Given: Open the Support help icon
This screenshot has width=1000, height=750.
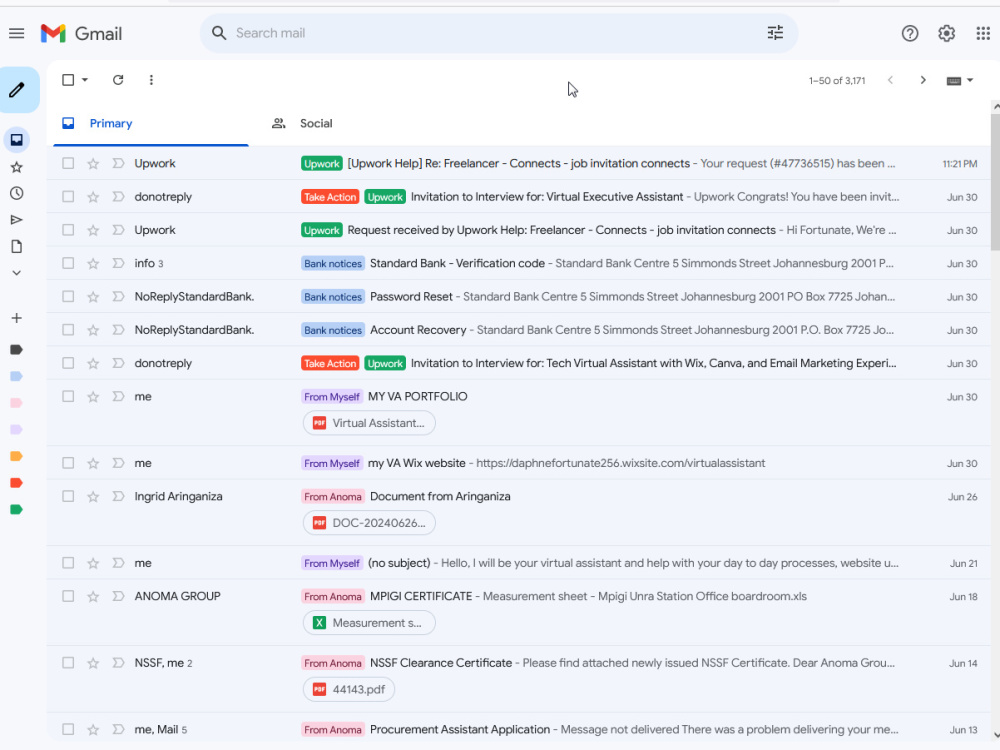Looking at the screenshot, I should (x=909, y=33).
